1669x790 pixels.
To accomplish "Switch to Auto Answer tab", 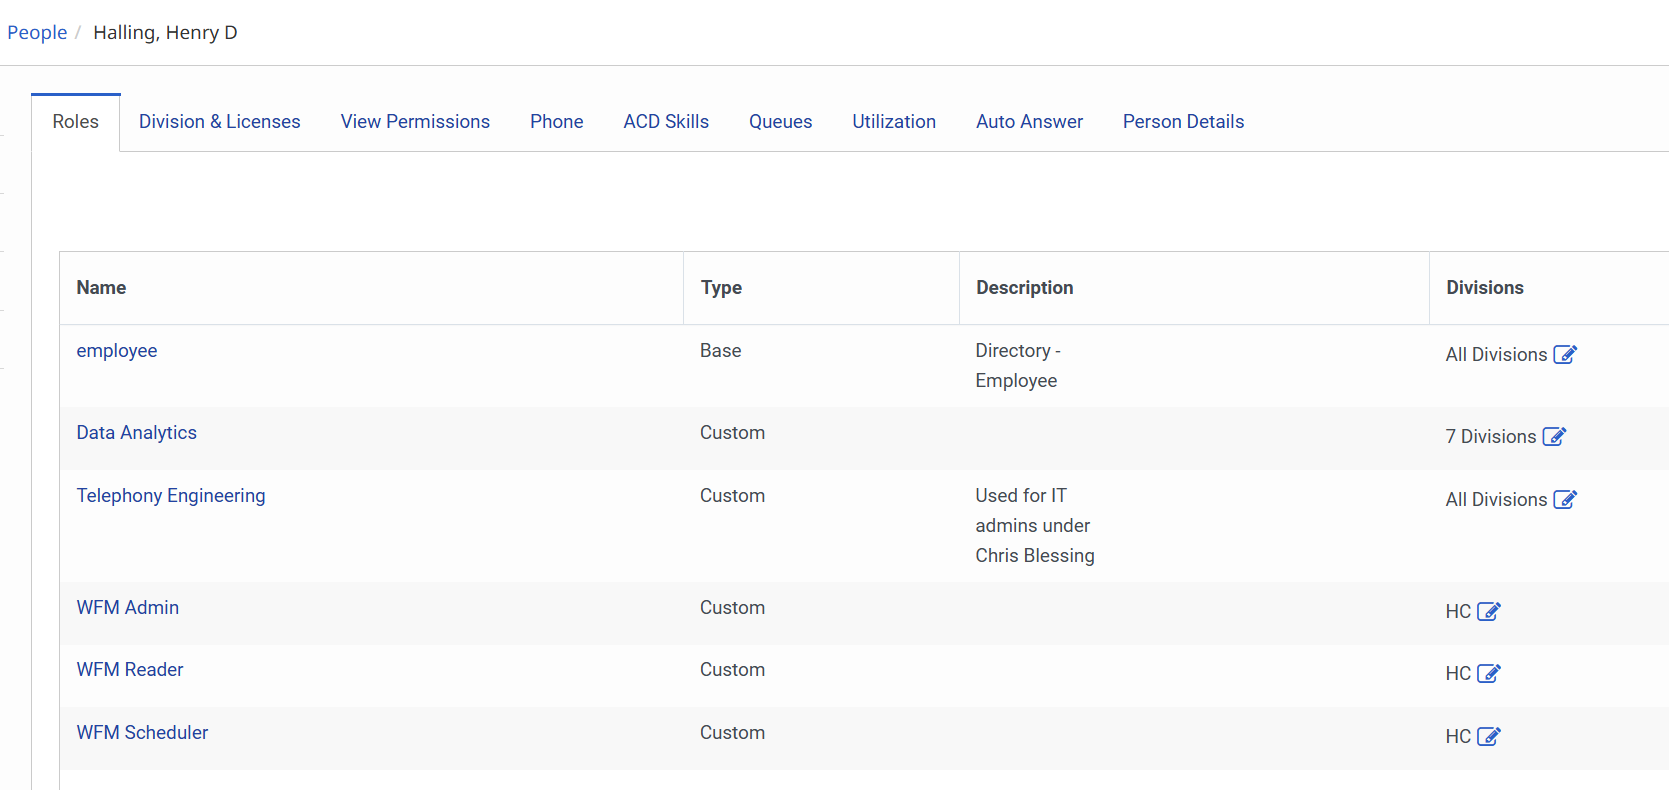I will pos(1029,122).
